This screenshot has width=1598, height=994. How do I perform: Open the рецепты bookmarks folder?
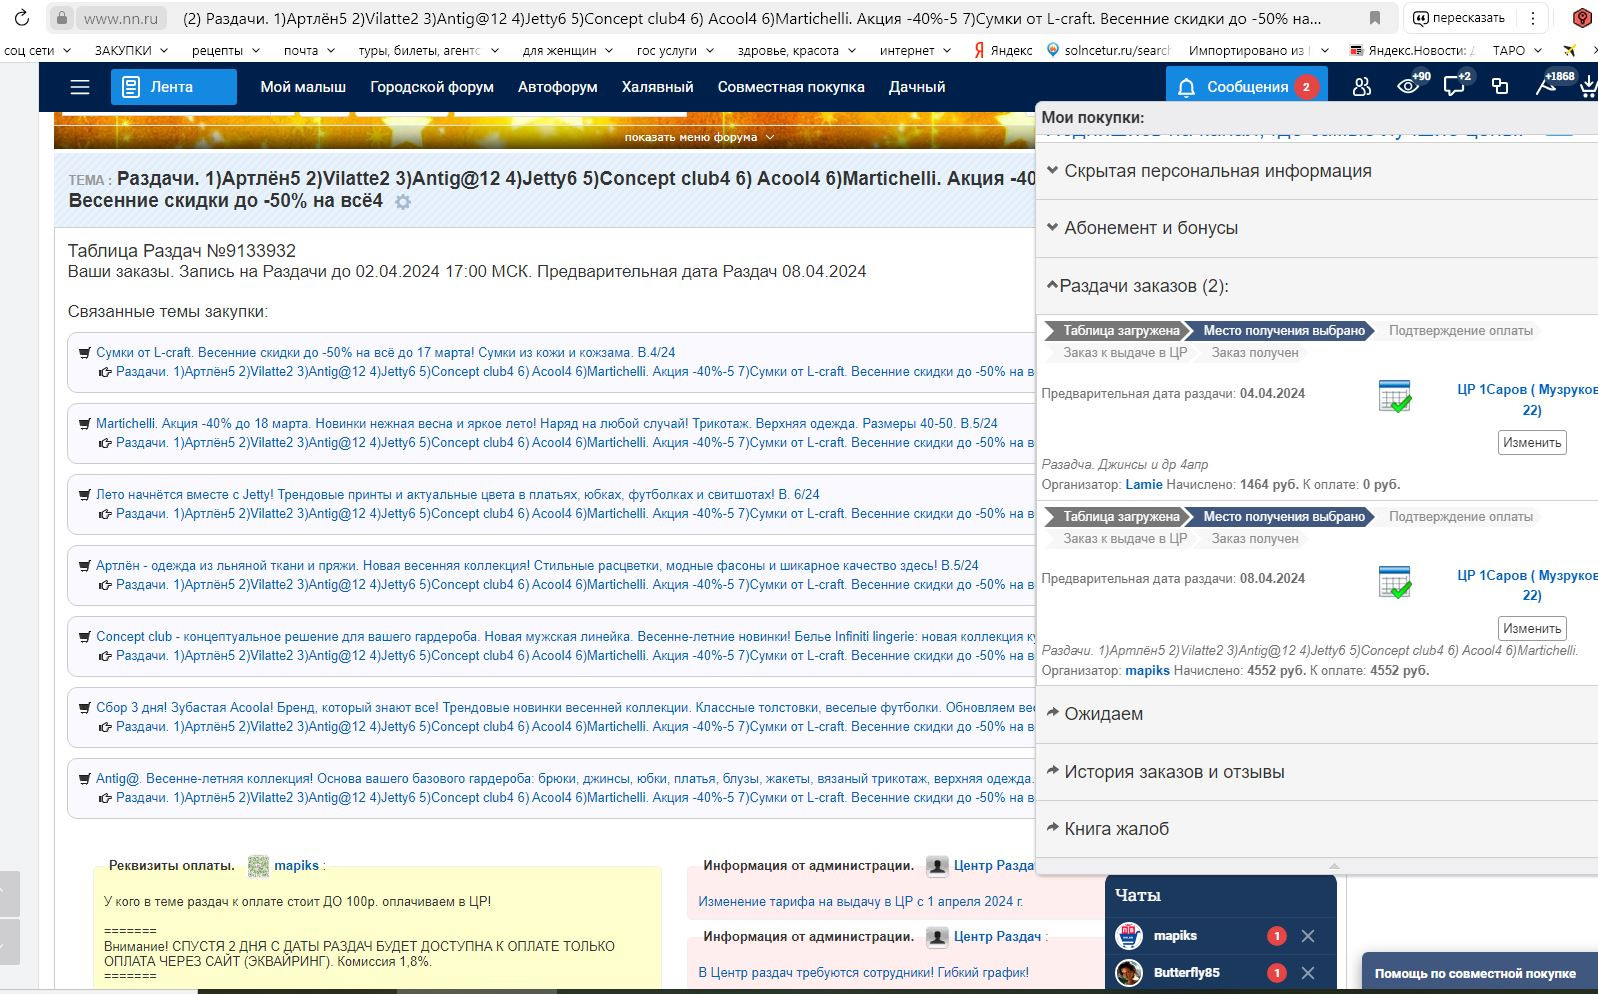(x=226, y=50)
